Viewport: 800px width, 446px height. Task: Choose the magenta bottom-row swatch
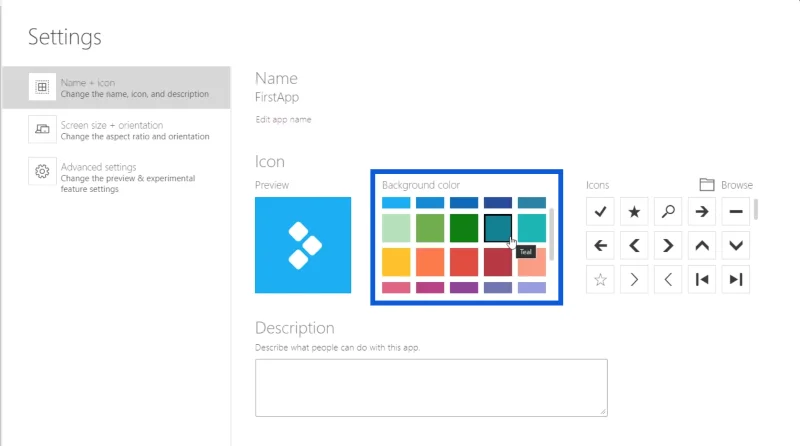[430, 287]
